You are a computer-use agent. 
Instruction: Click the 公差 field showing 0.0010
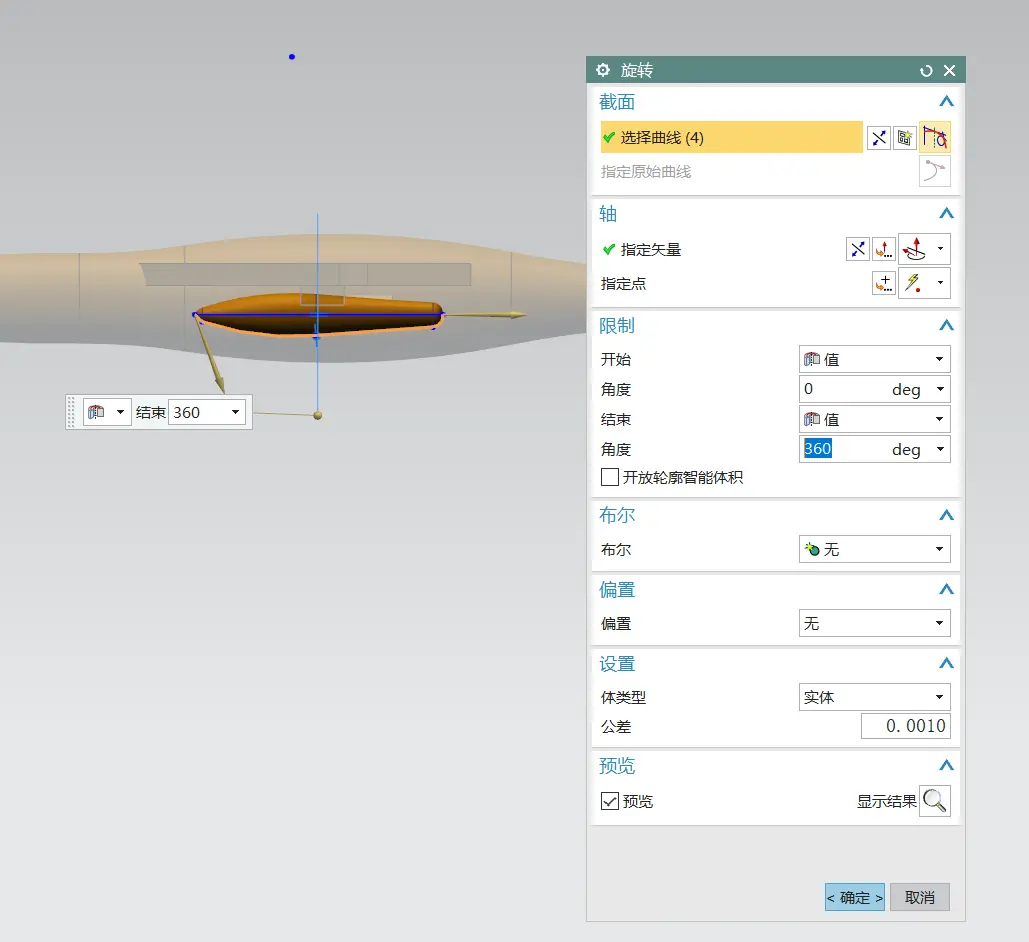pyautogui.click(x=906, y=726)
